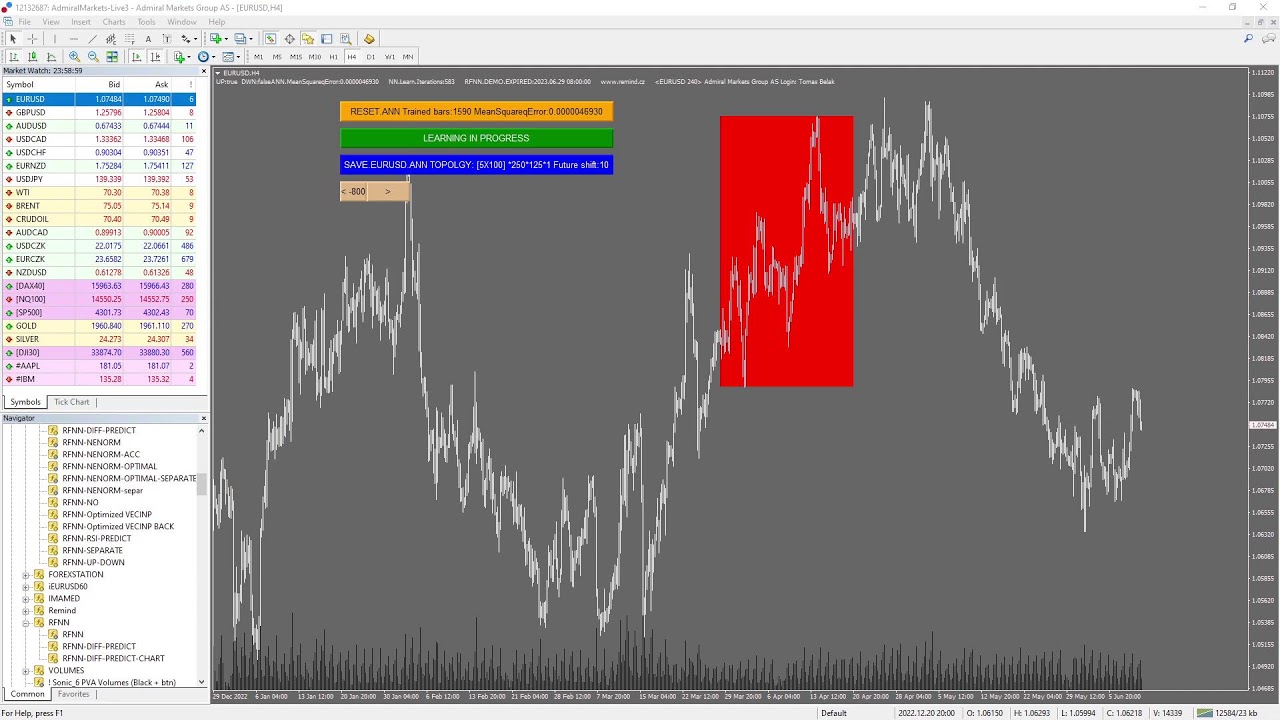Select the Cursor arrow tool
Image resolution: width=1280 pixels, height=720 pixels.
pos(13,39)
